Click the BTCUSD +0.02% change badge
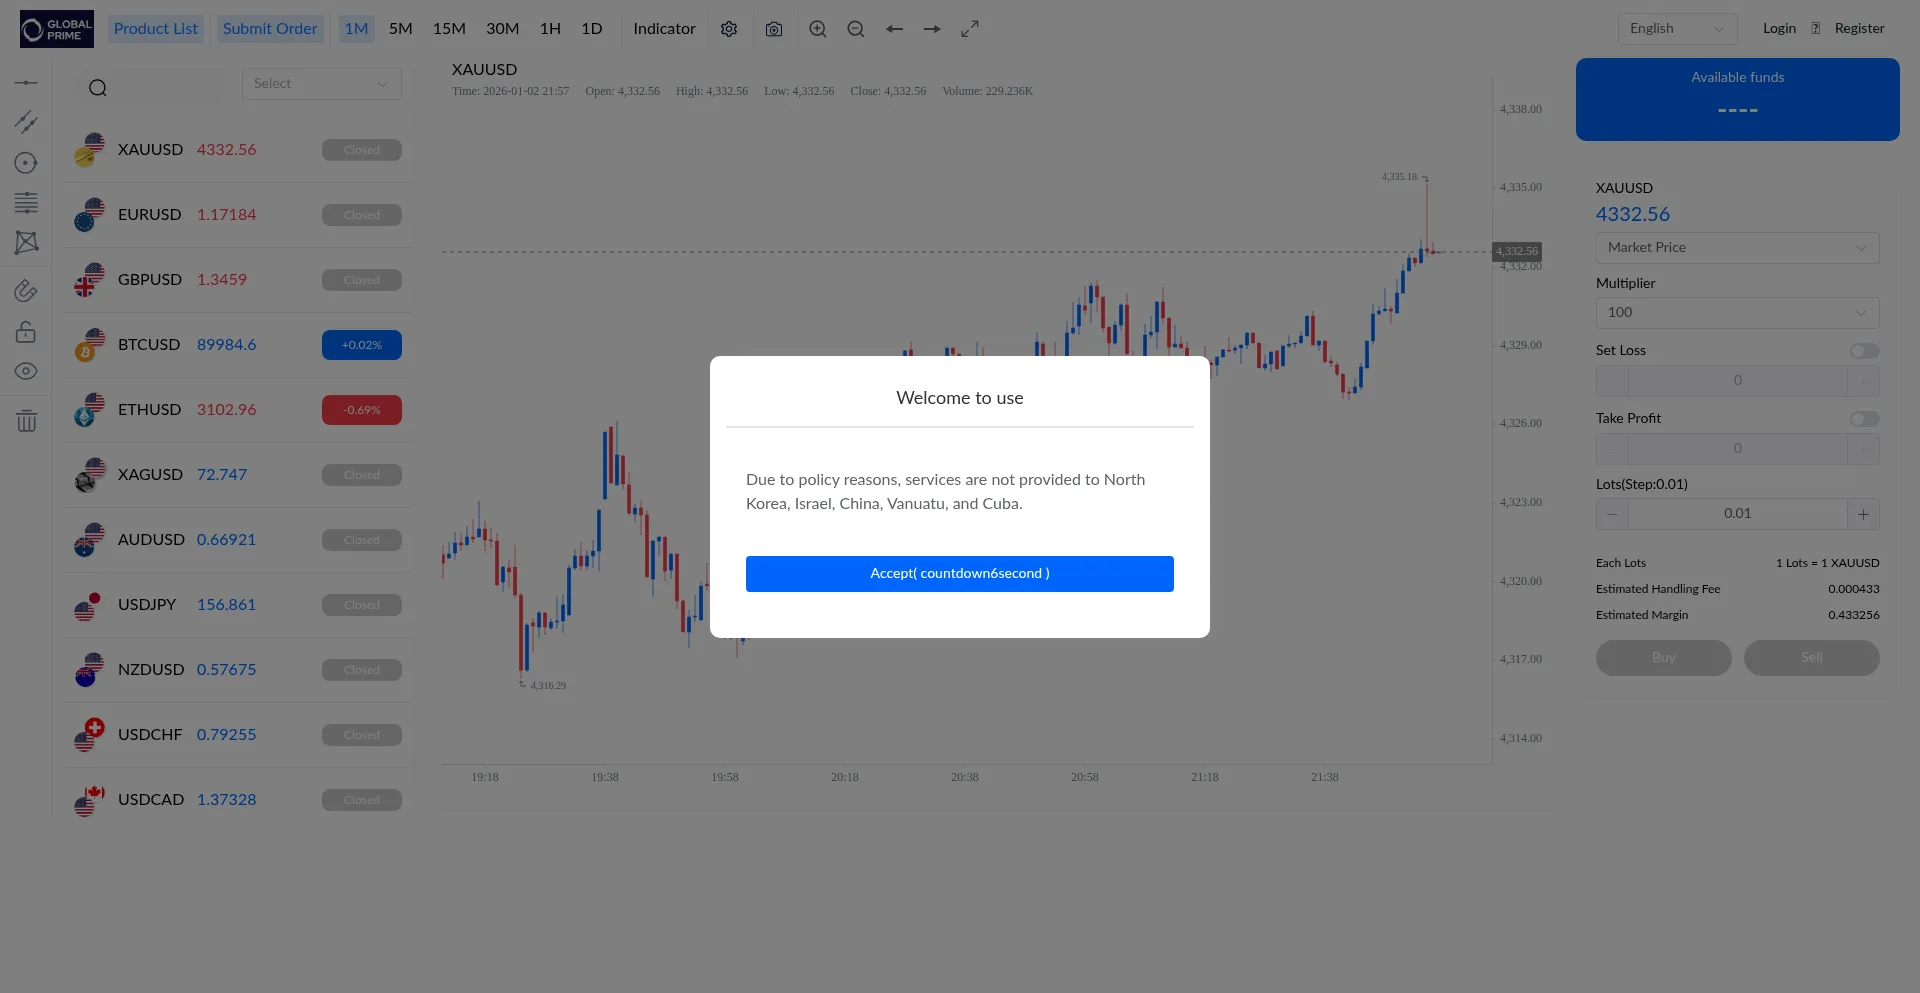This screenshot has width=1920, height=993. click(362, 345)
